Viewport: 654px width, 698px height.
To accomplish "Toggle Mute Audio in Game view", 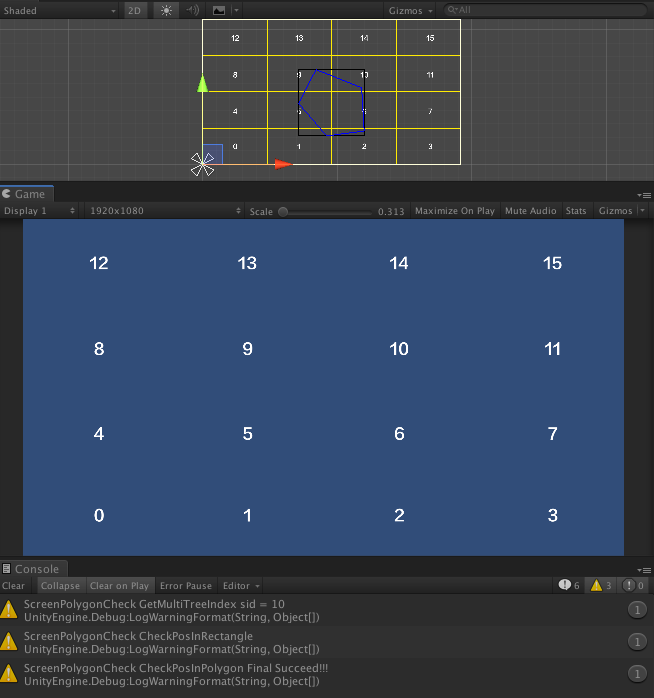I will click(x=531, y=211).
